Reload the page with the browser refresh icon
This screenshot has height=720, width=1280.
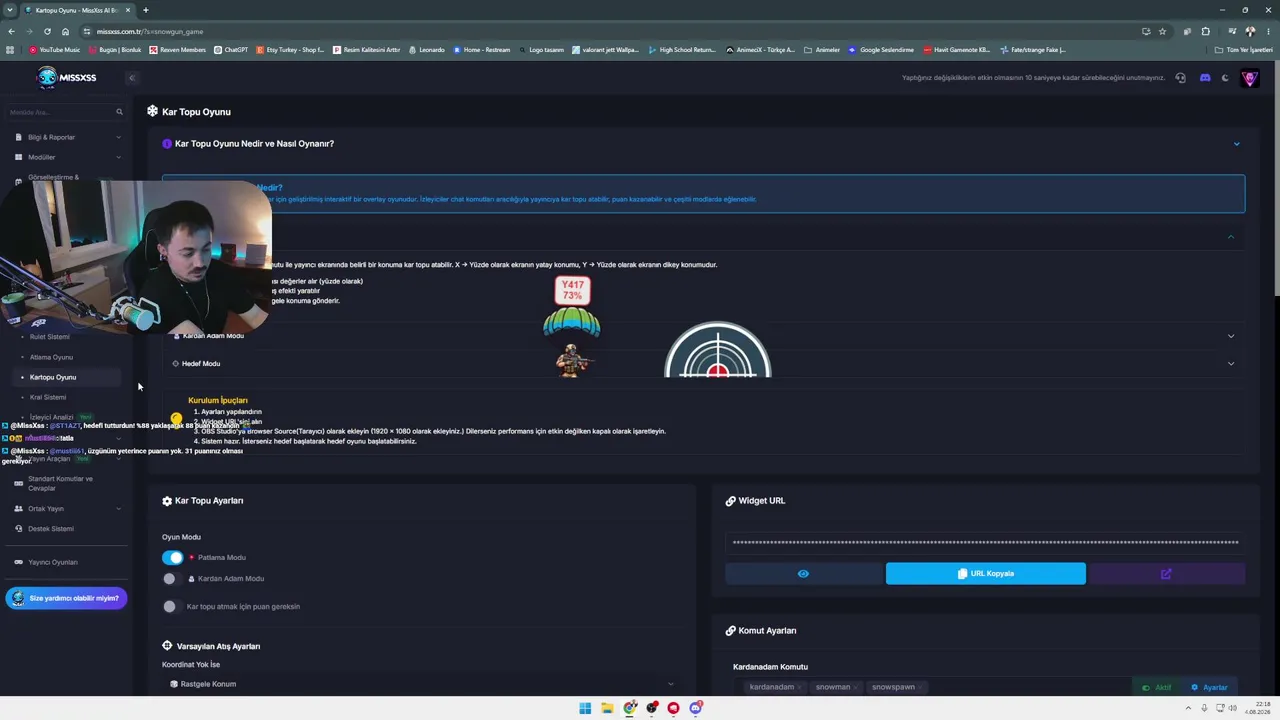[47, 31]
